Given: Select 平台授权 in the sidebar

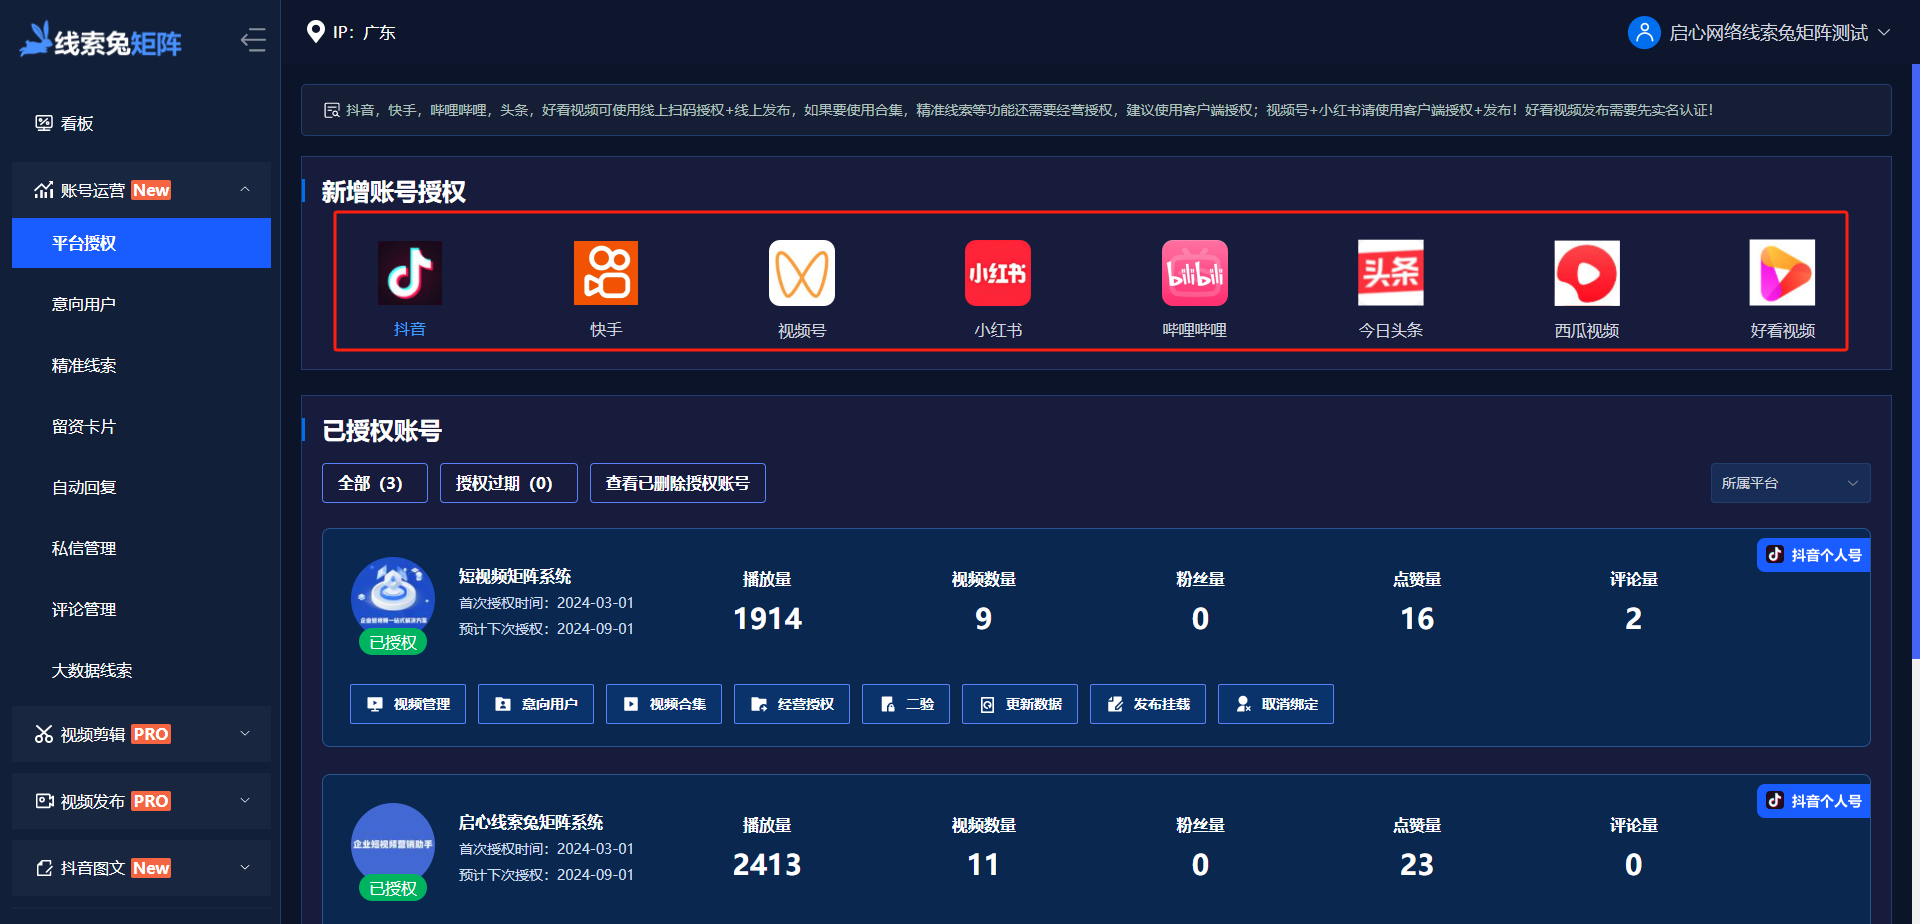Looking at the screenshot, I should 141,243.
